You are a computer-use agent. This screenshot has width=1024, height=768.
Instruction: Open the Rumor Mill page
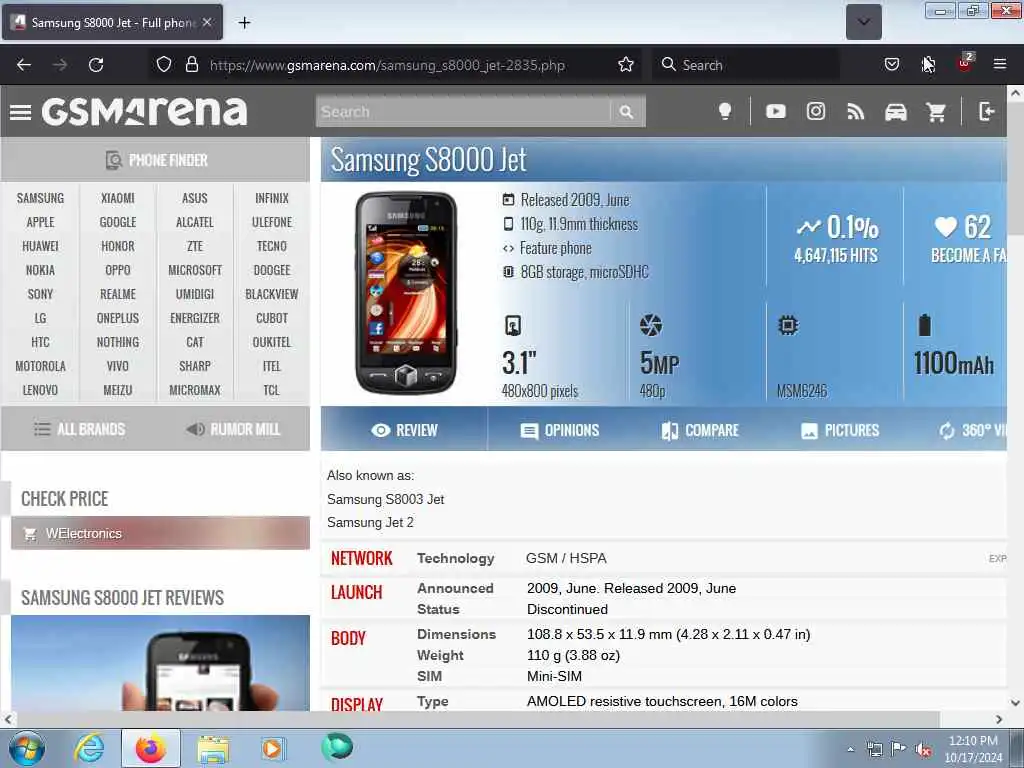(x=233, y=429)
